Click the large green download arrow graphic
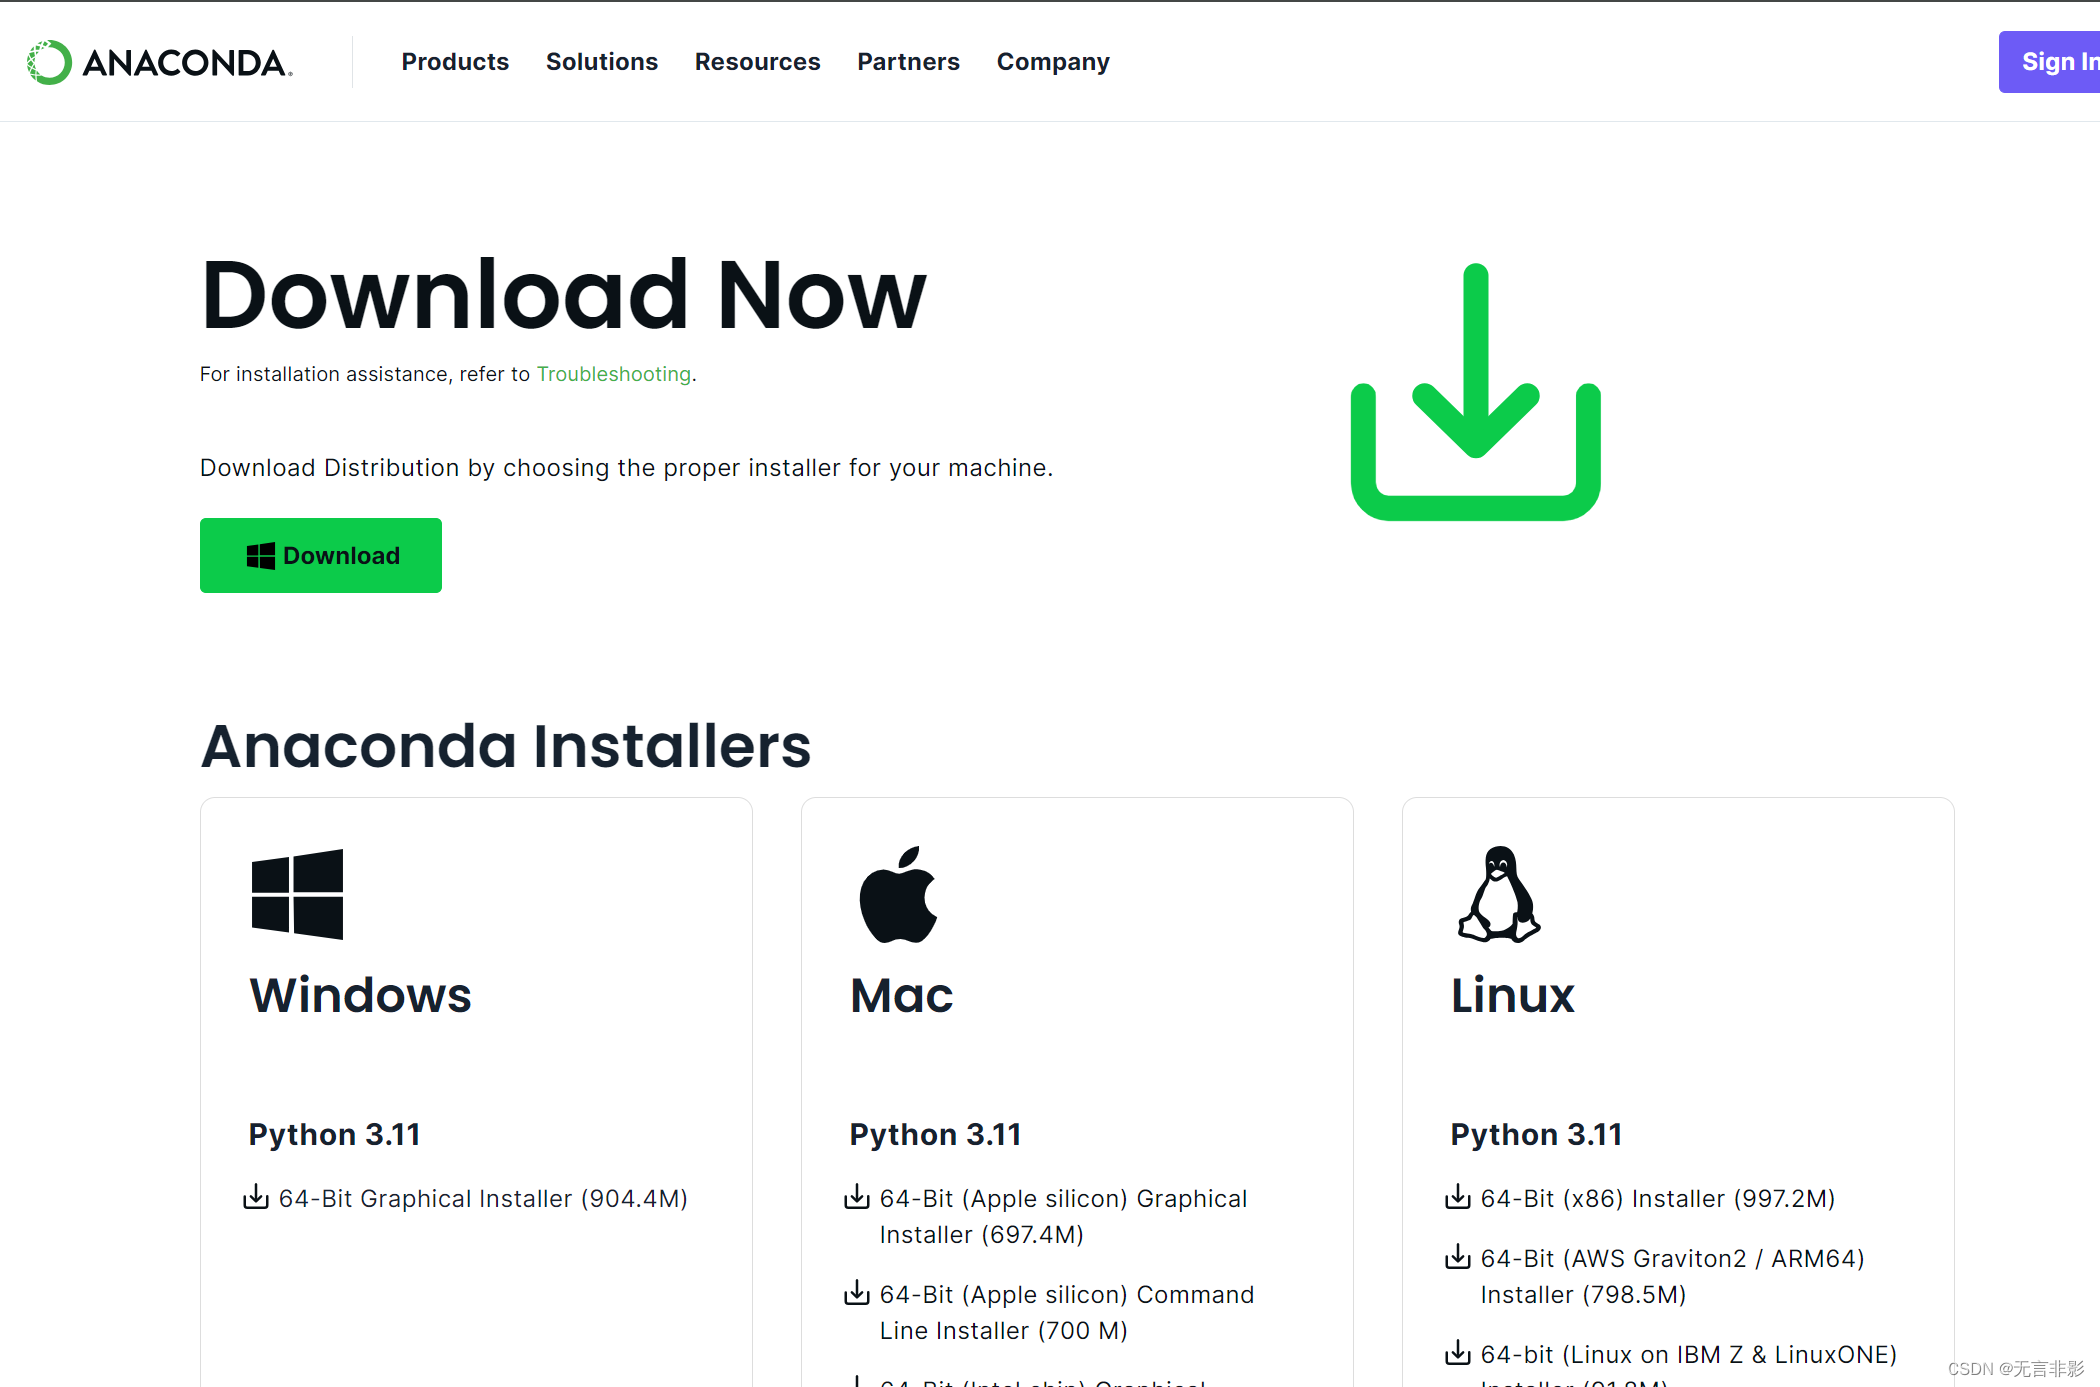This screenshot has height=1387, width=2100. click(x=1475, y=392)
